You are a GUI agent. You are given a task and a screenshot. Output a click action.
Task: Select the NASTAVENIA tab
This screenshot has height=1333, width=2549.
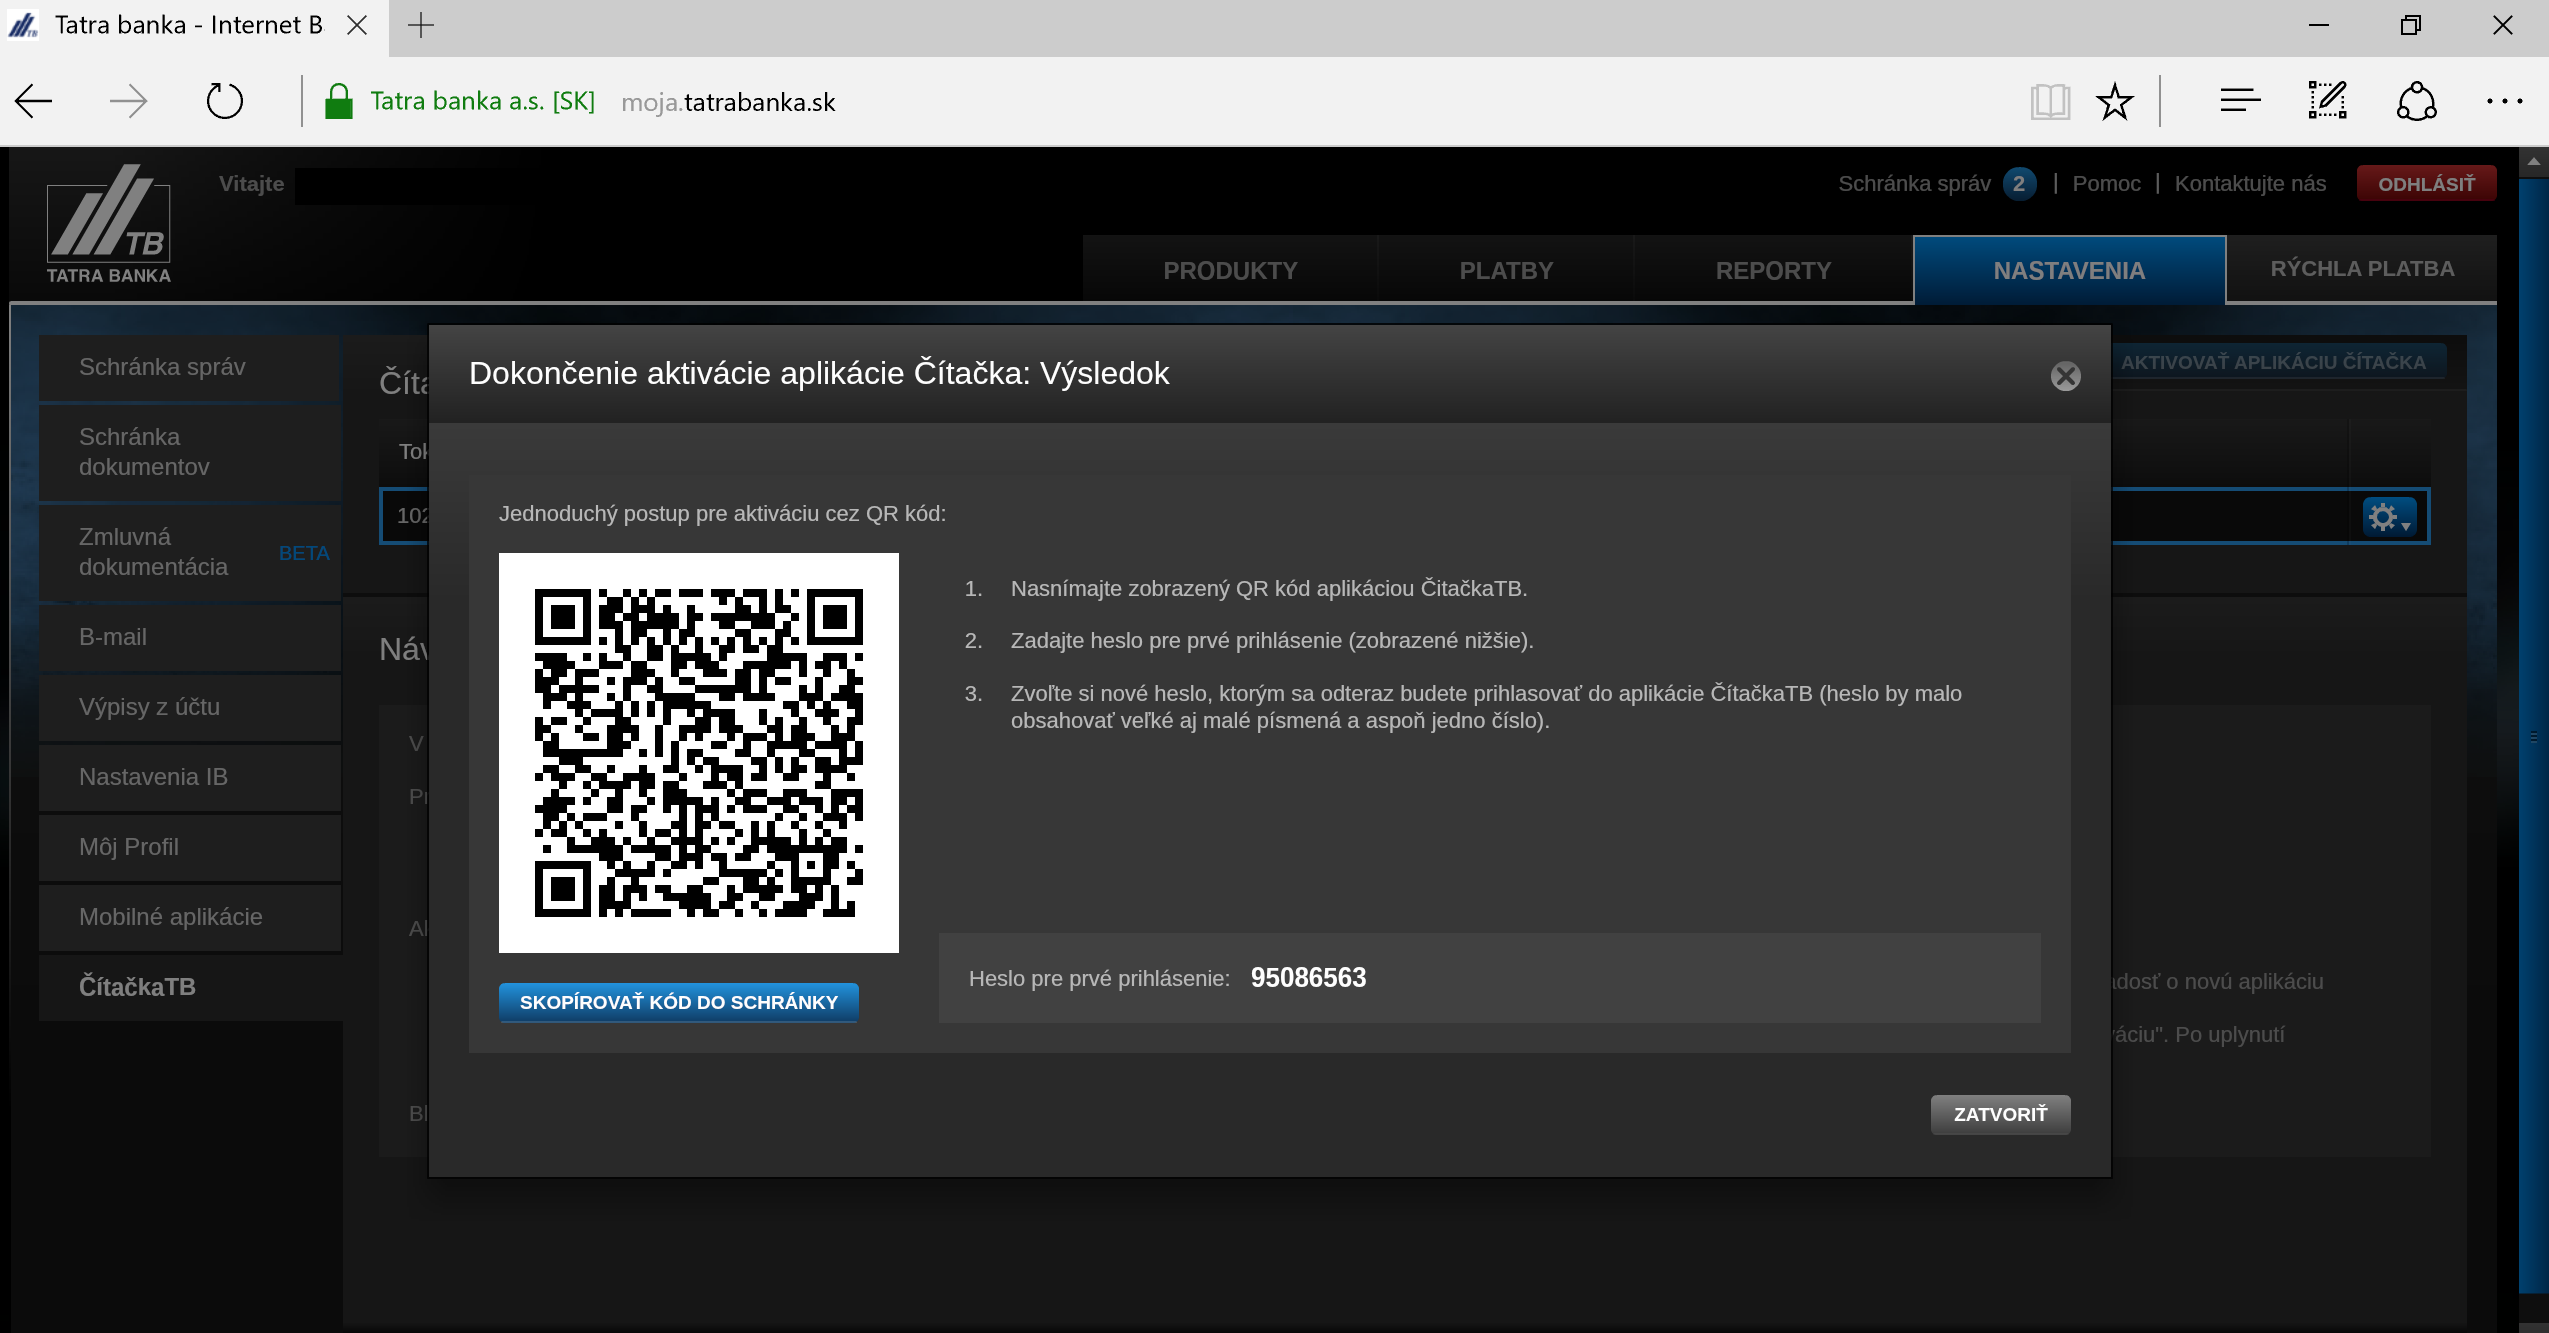(2069, 270)
